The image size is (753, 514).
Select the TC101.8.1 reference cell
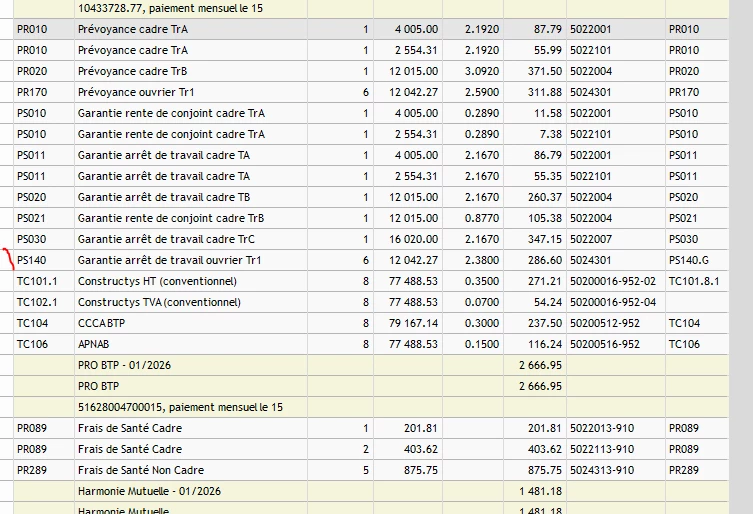697,281
